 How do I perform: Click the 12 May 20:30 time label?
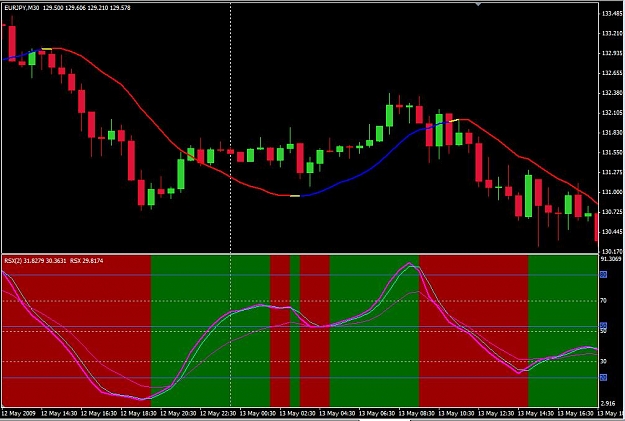click(178, 413)
